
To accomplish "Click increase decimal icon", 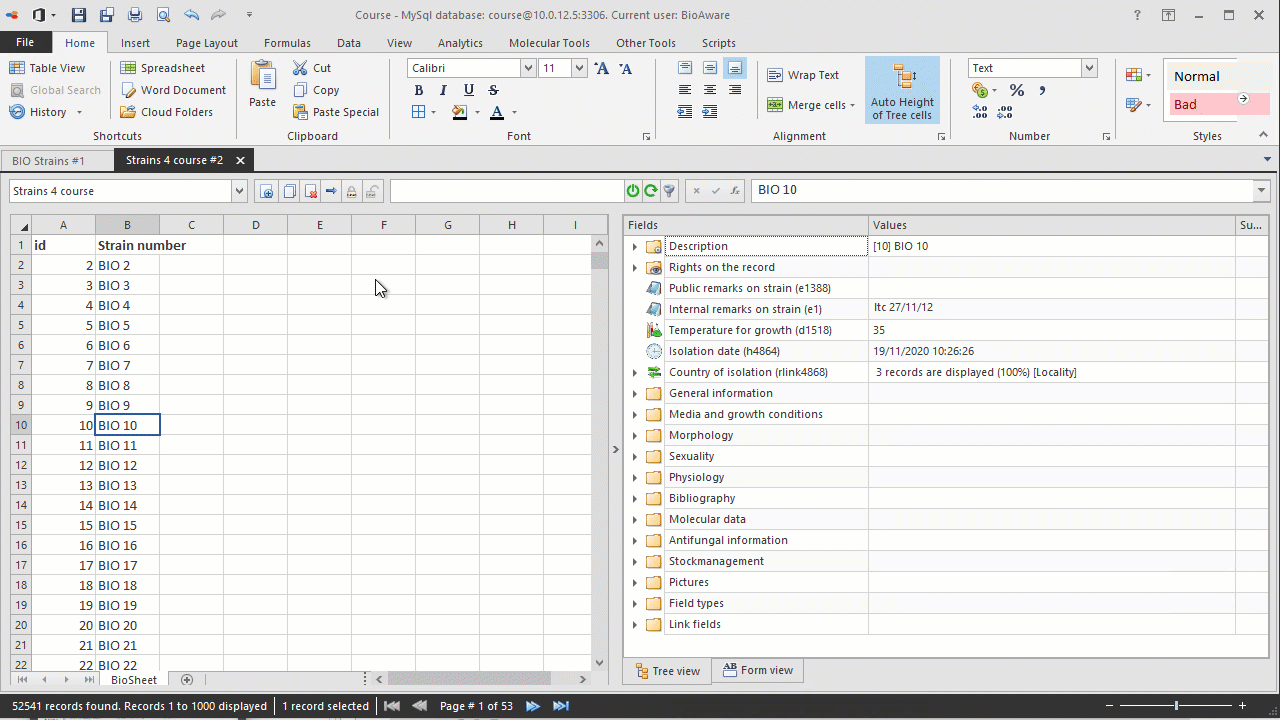I will [980, 112].
